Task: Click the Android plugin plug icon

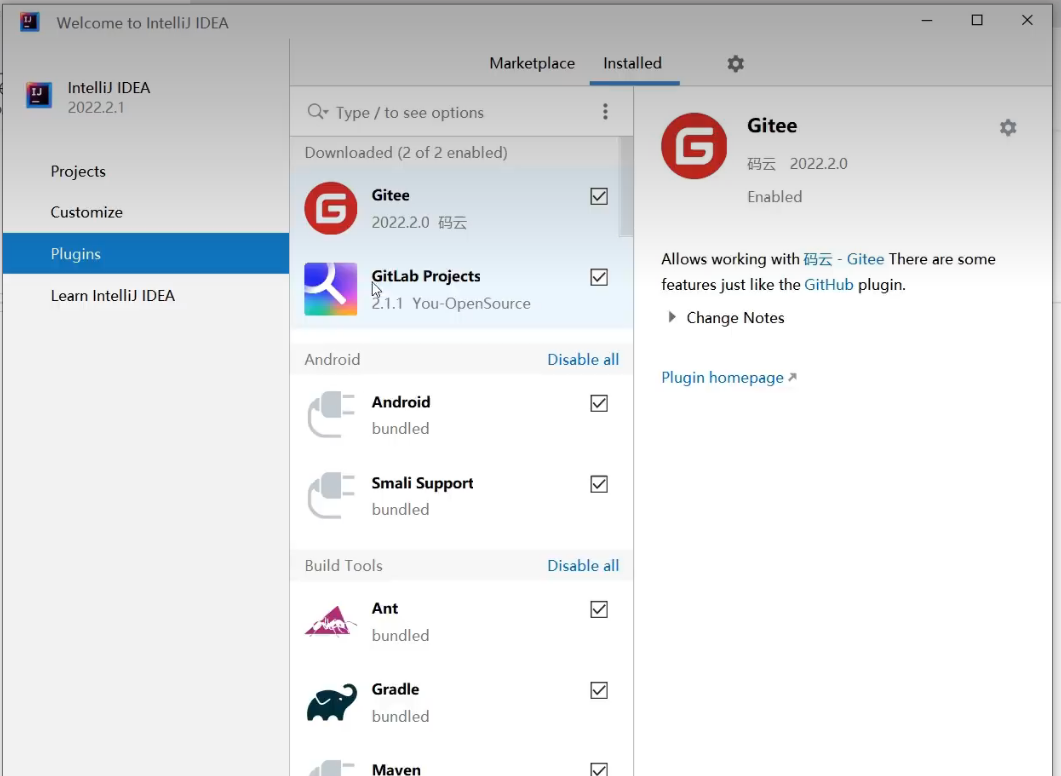Action: point(330,415)
